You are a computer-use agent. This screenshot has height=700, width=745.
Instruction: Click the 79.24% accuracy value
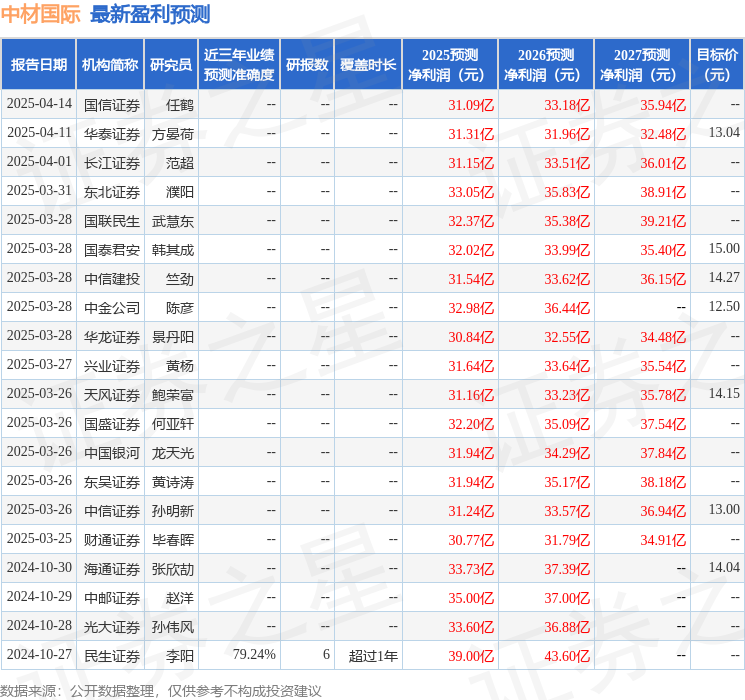point(254,656)
